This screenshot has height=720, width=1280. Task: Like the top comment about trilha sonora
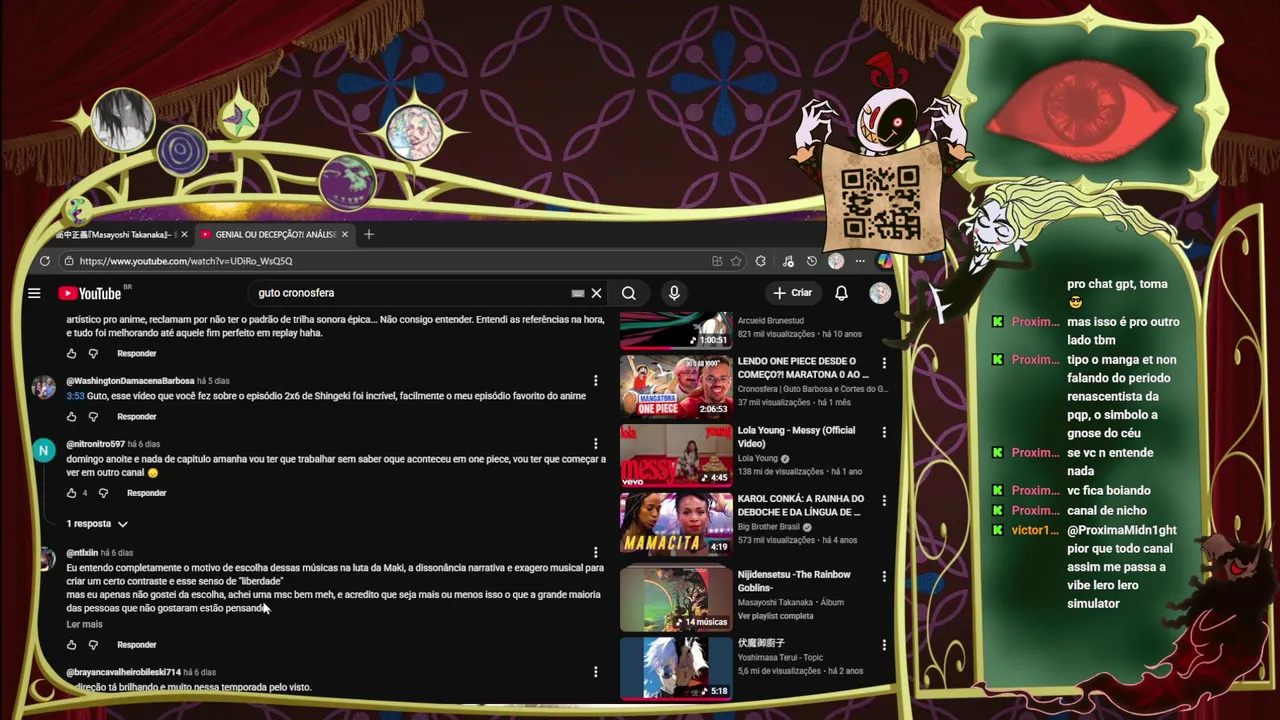click(72, 354)
